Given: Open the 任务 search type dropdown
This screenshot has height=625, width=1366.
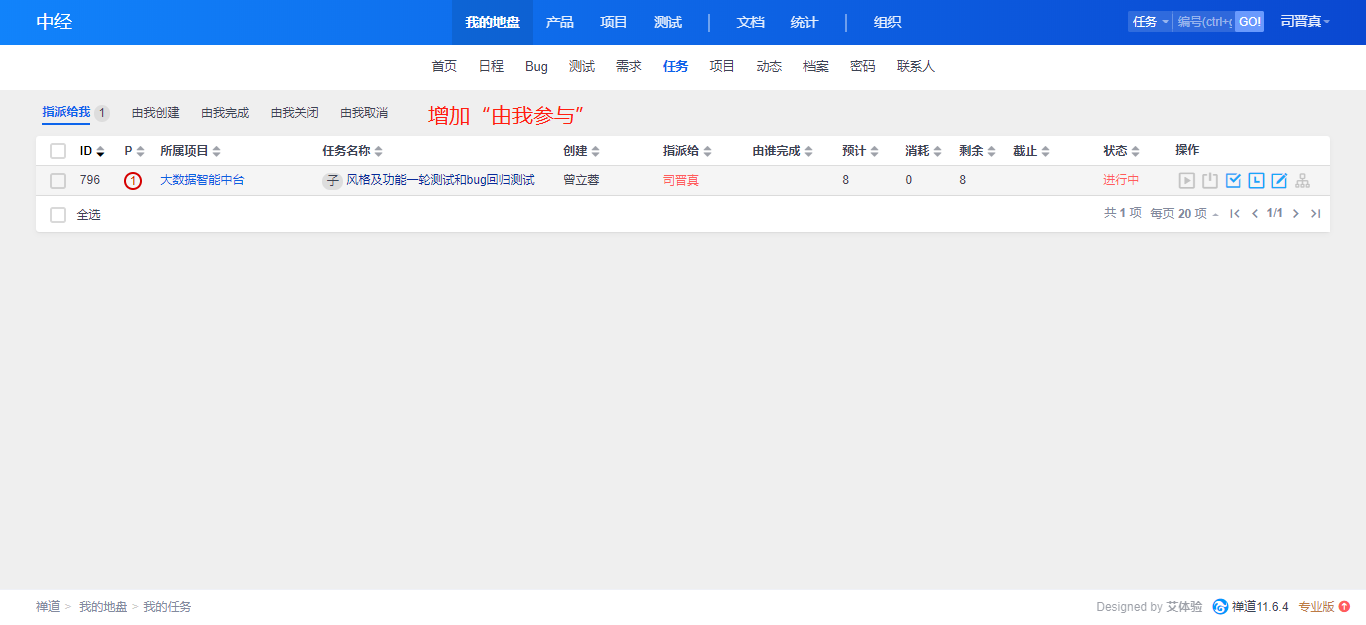Looking at the screenshot, I should 1150,22.
